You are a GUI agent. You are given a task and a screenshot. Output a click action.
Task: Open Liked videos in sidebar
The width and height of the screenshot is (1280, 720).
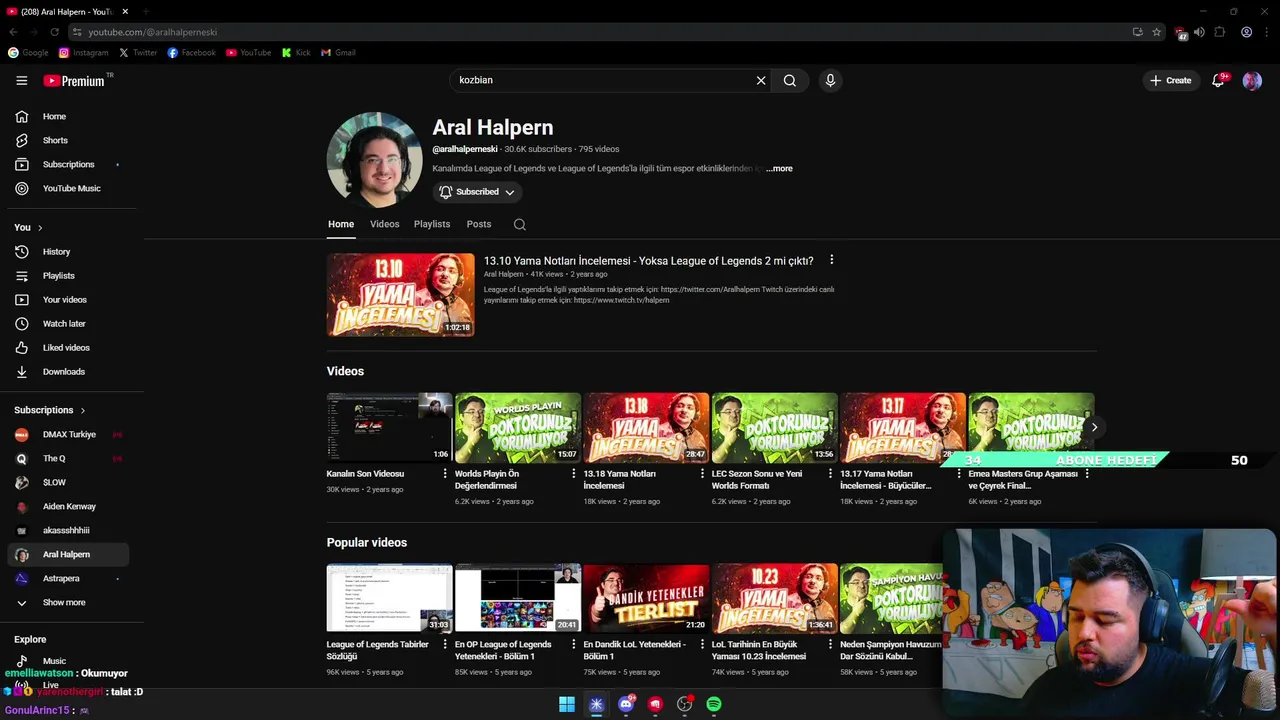[x=68, y=348]
